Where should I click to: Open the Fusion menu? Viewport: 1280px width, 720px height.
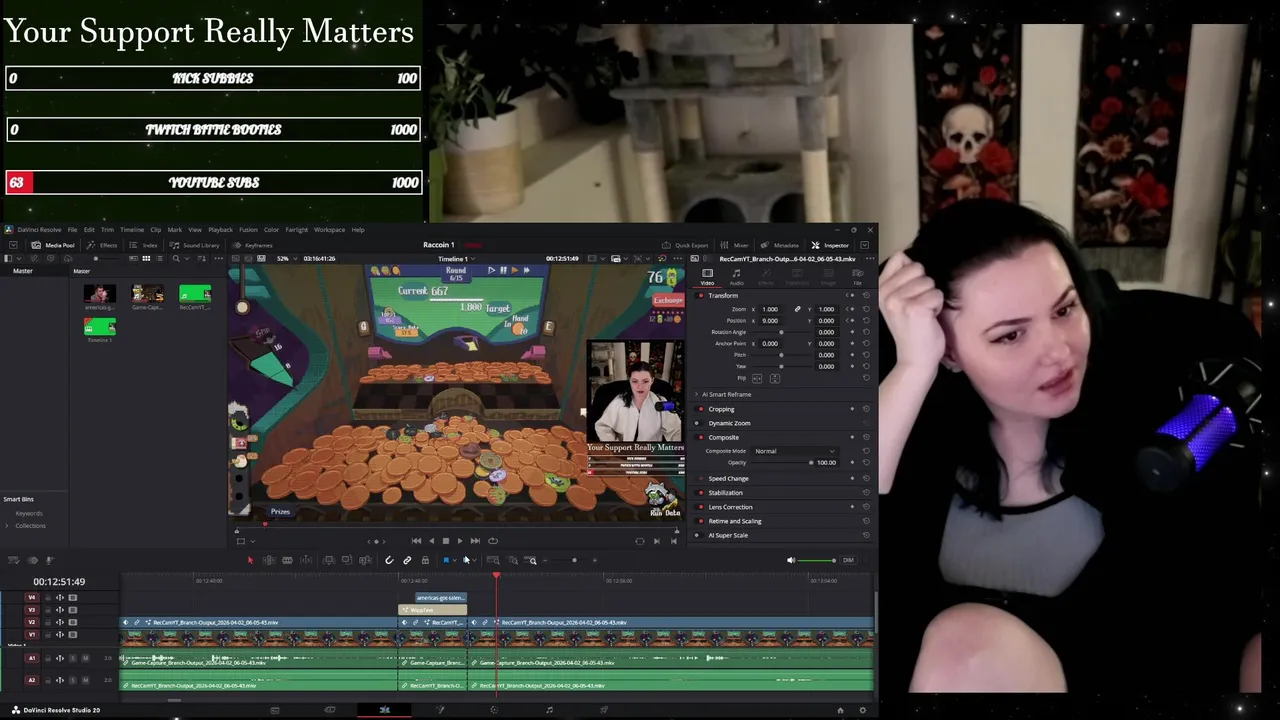[248, 230]
